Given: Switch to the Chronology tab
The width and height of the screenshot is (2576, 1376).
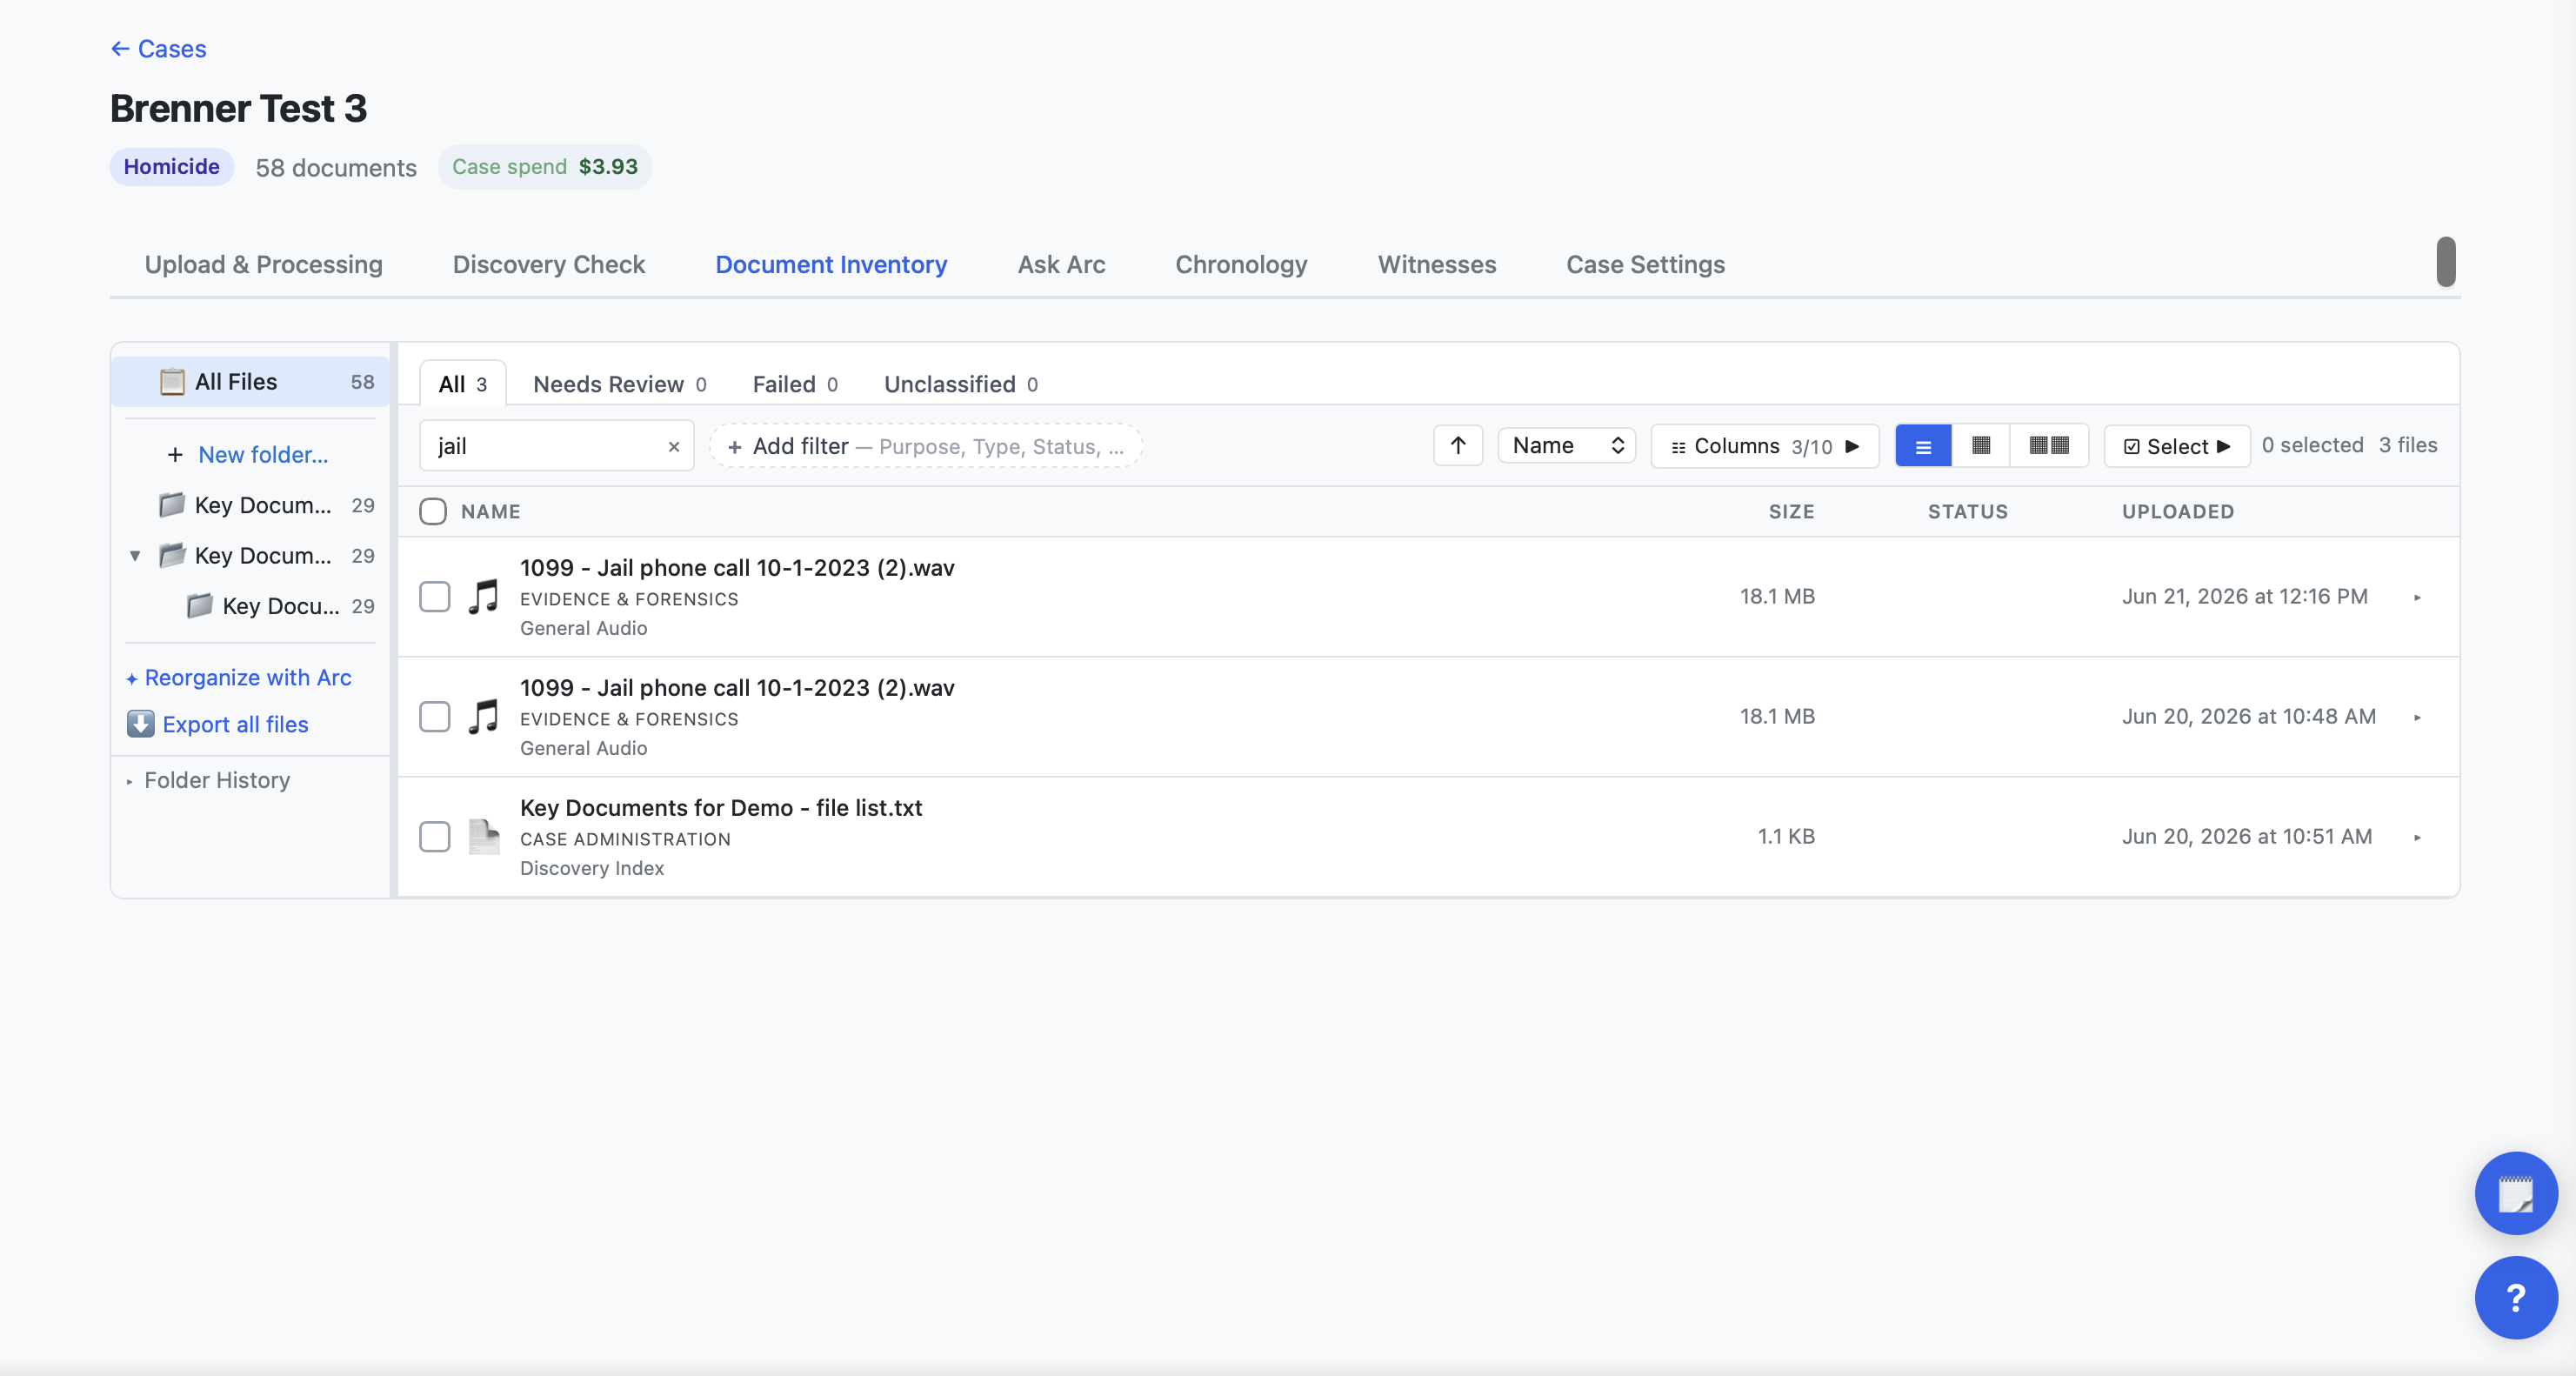Looking at the screenshot, I should coord(1240,264).
